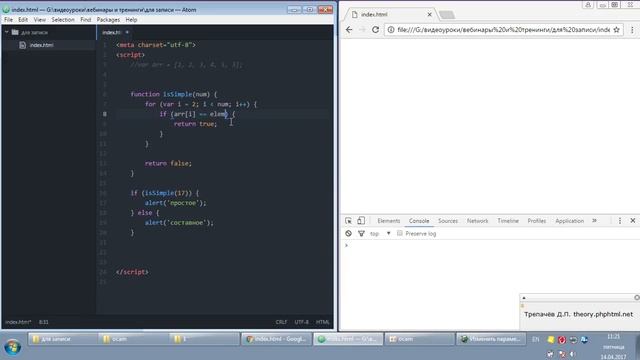Click CRLF line ending in Atom status bar
Image resolution: width=640 pixels, height=360 pixels.
coord(281,322)
